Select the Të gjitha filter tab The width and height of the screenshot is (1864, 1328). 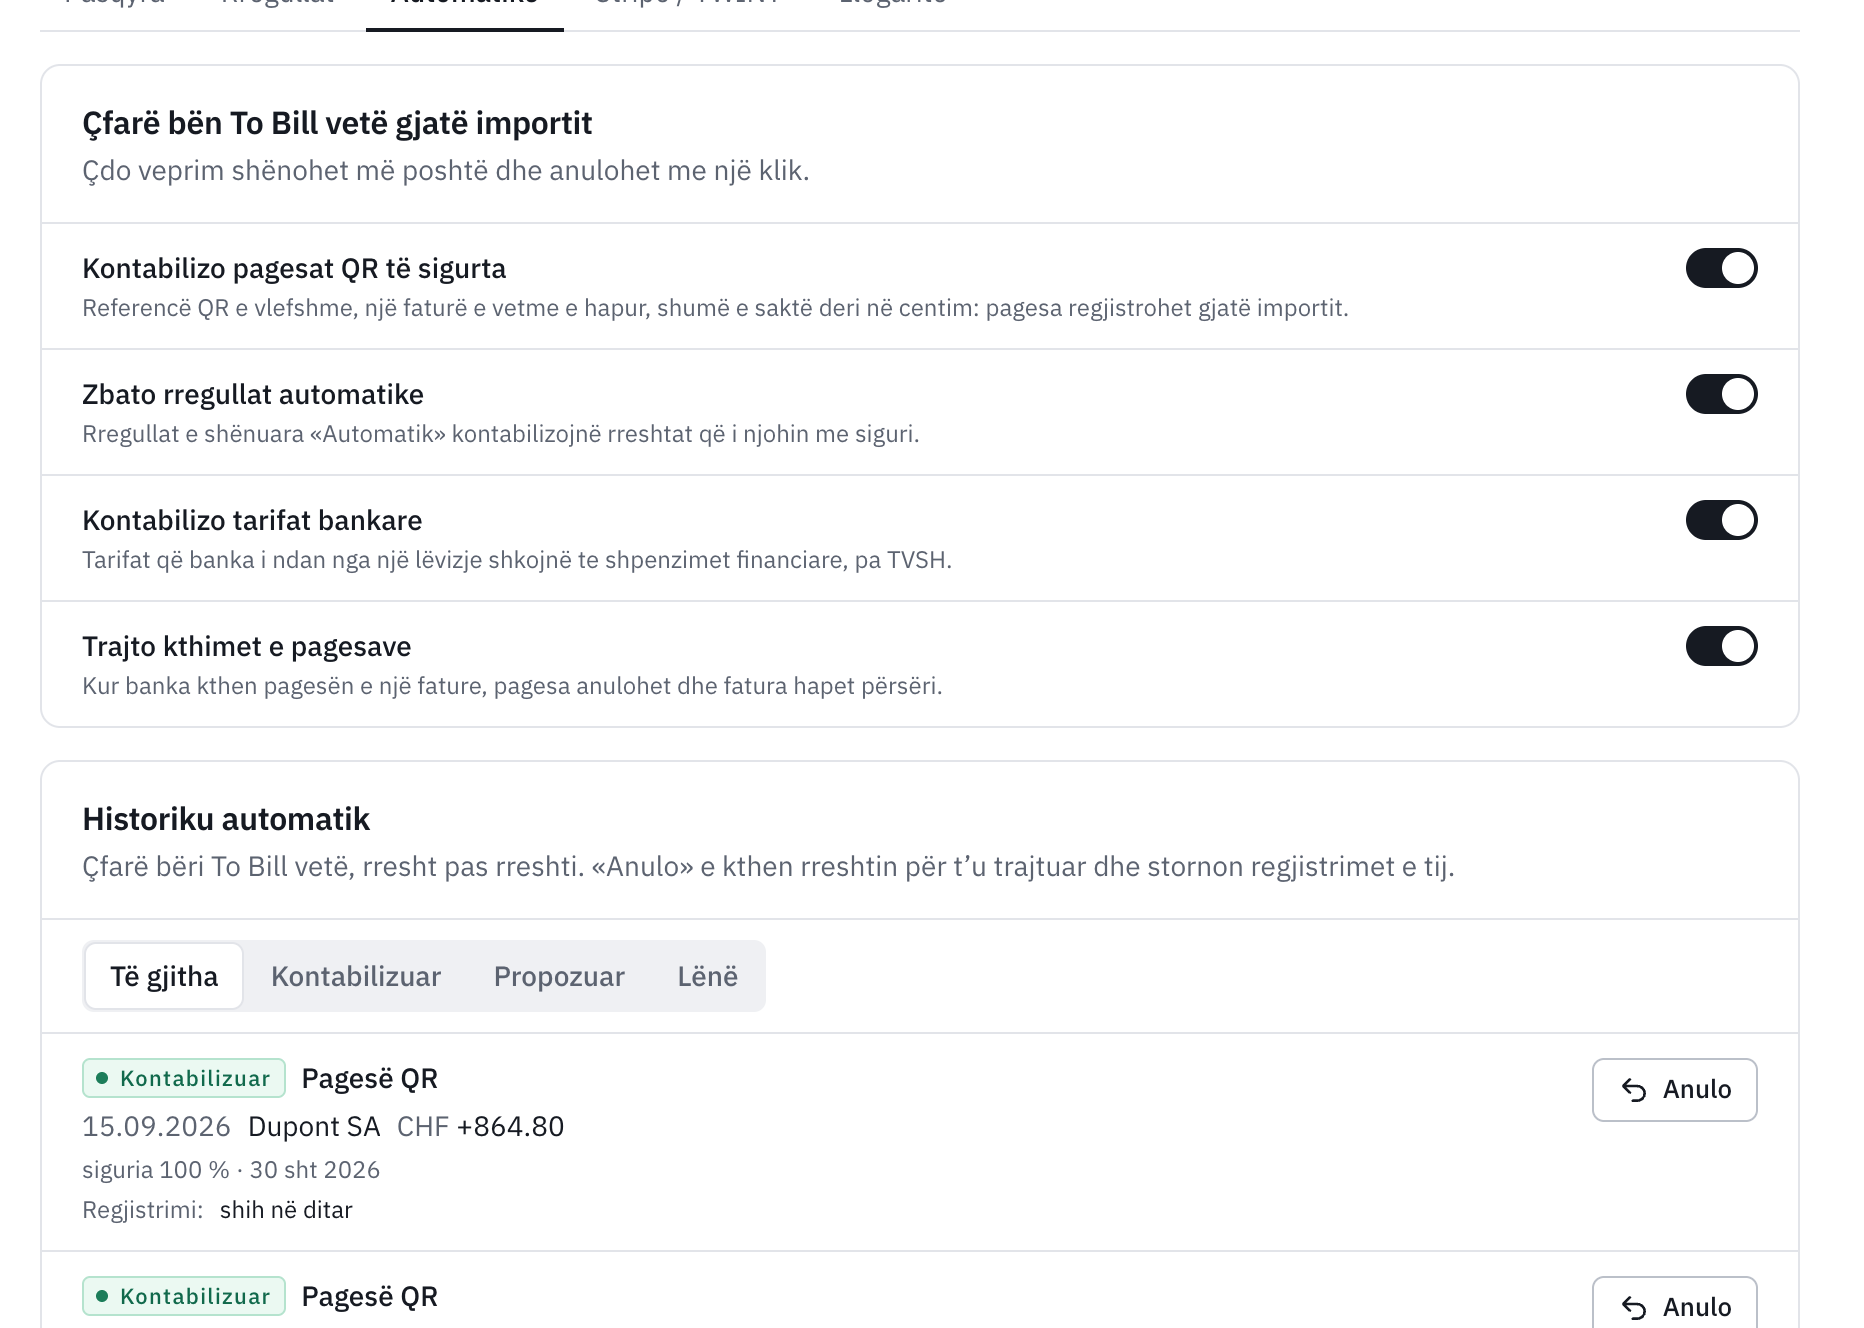(x=164, y=976)
